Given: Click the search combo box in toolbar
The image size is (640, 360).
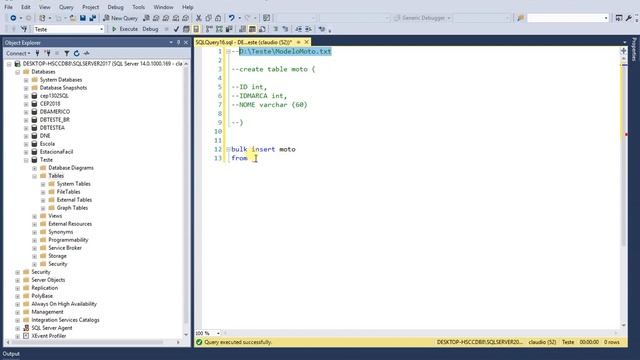Looking at the screenshot, I should tap(568, 18).
